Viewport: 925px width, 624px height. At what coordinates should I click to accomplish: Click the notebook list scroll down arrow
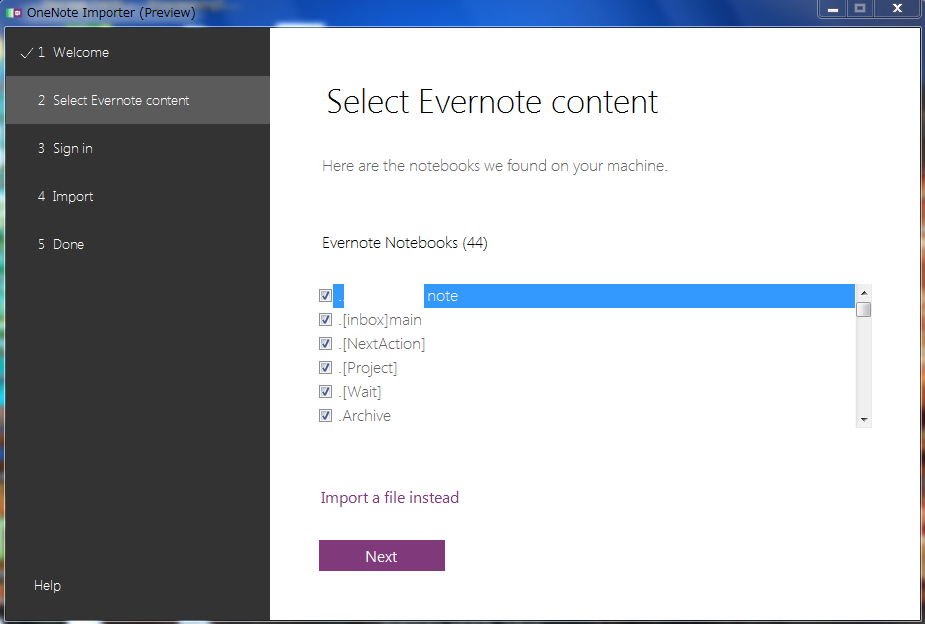[864, 419]
